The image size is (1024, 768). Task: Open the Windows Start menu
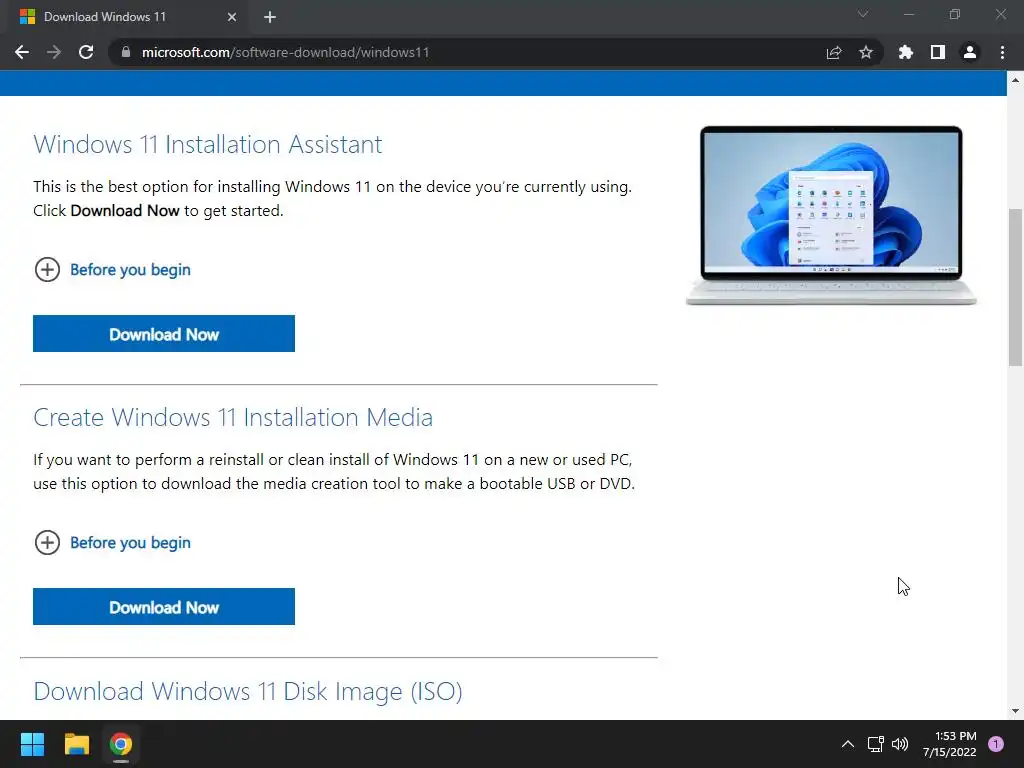point(32,744)
